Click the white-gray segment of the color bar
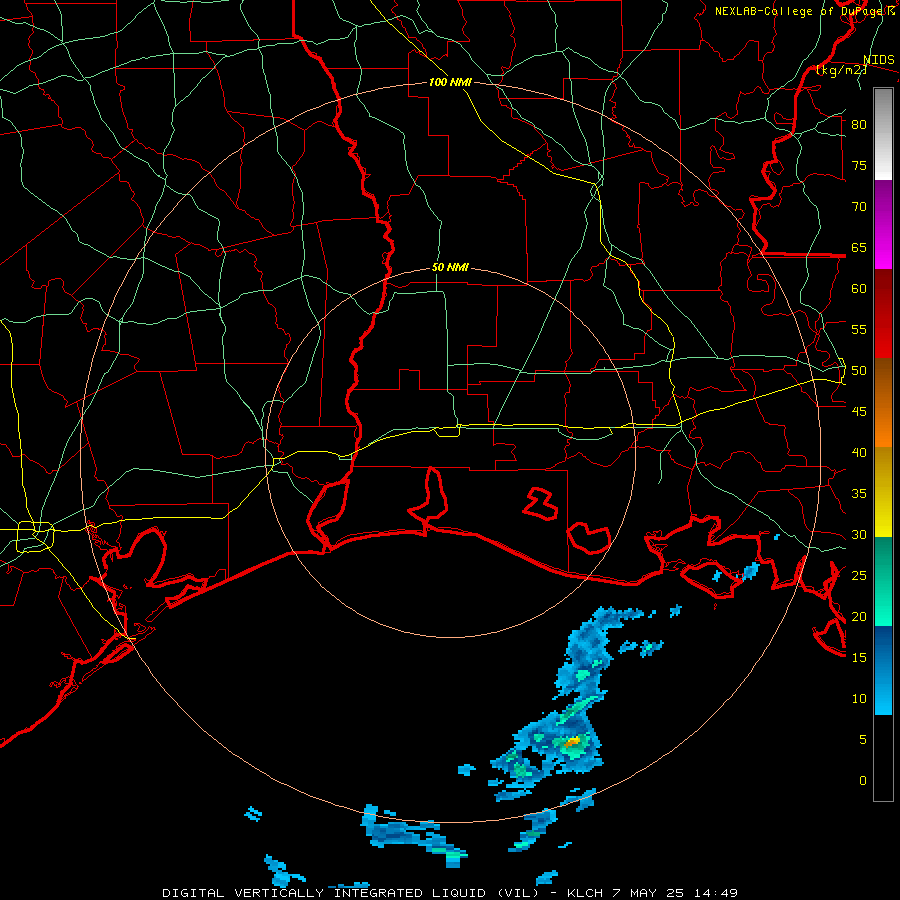This screenshot has width=900, height=900. [883, 134]
